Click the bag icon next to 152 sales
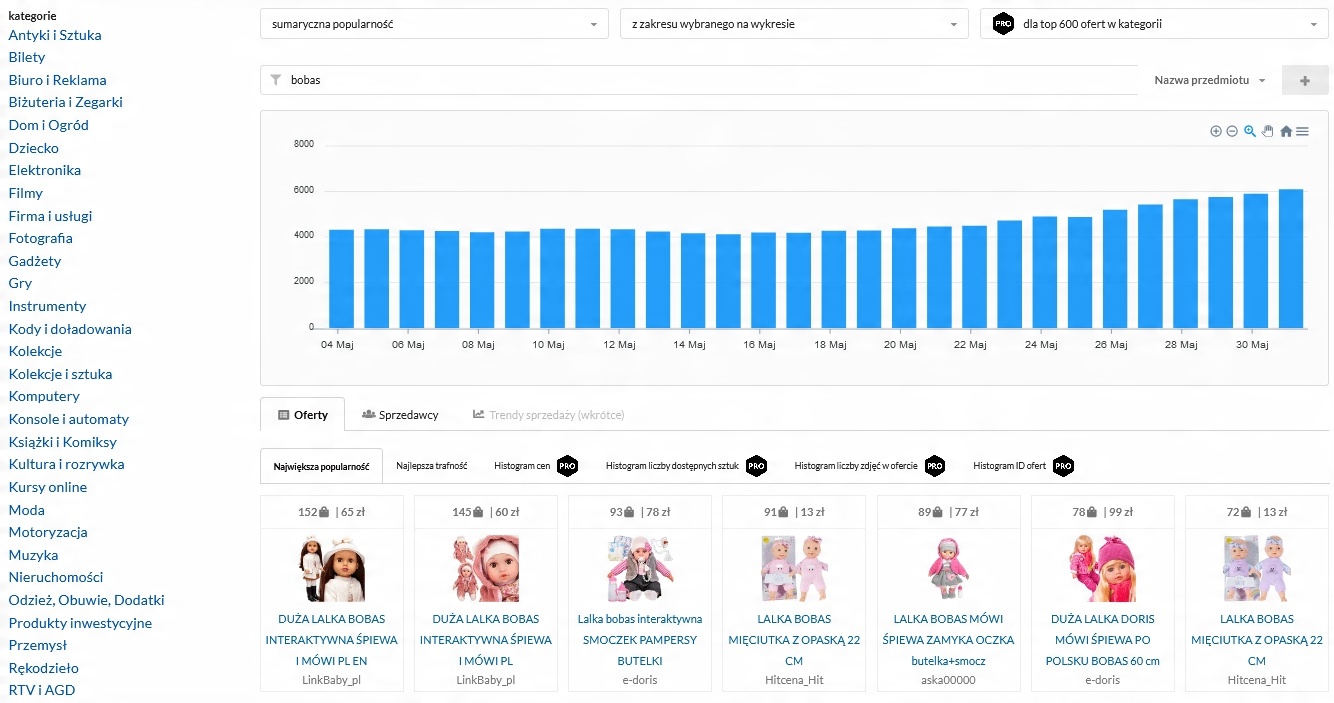 324,512
